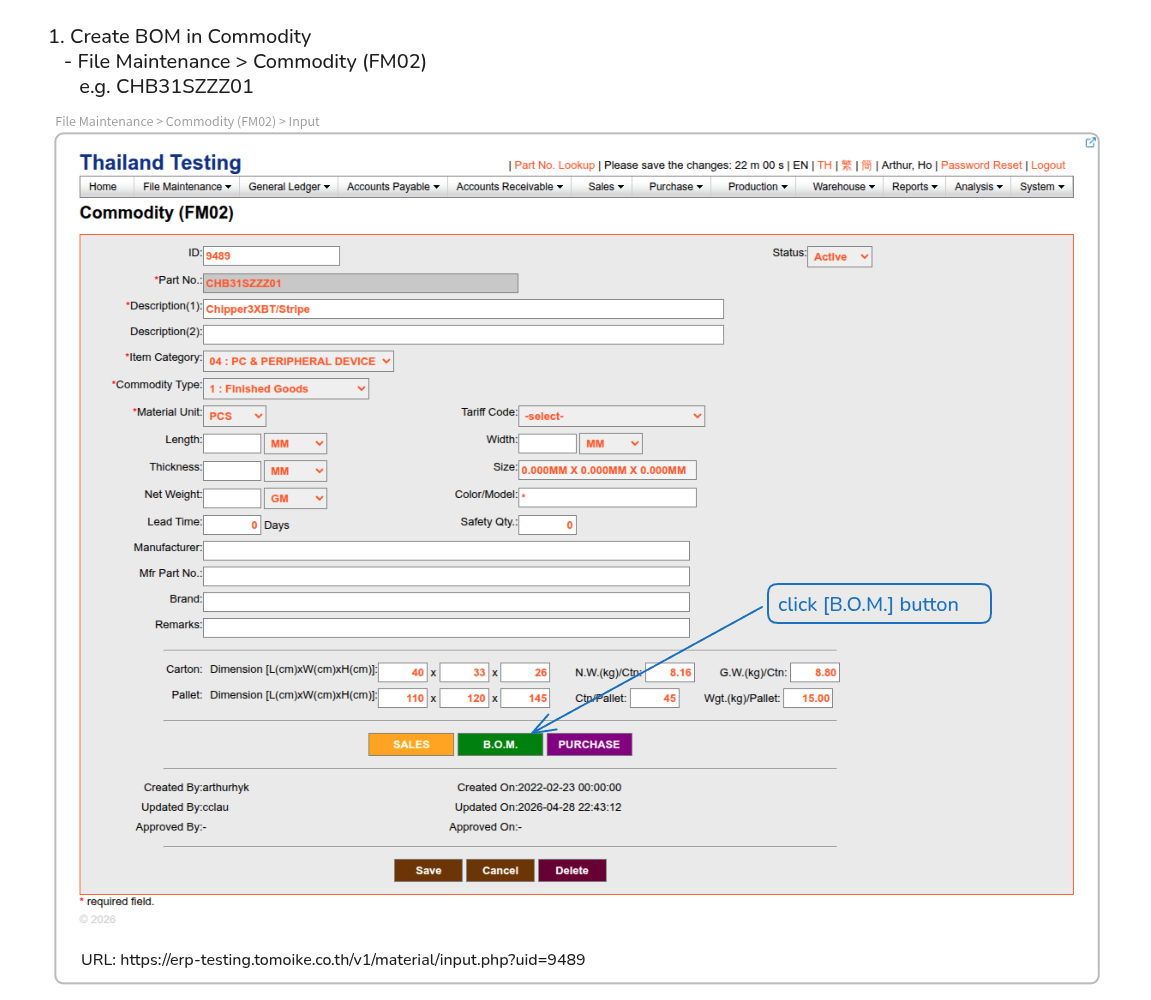
Task: Open the General Ledger menu
Action: (288, 187)
